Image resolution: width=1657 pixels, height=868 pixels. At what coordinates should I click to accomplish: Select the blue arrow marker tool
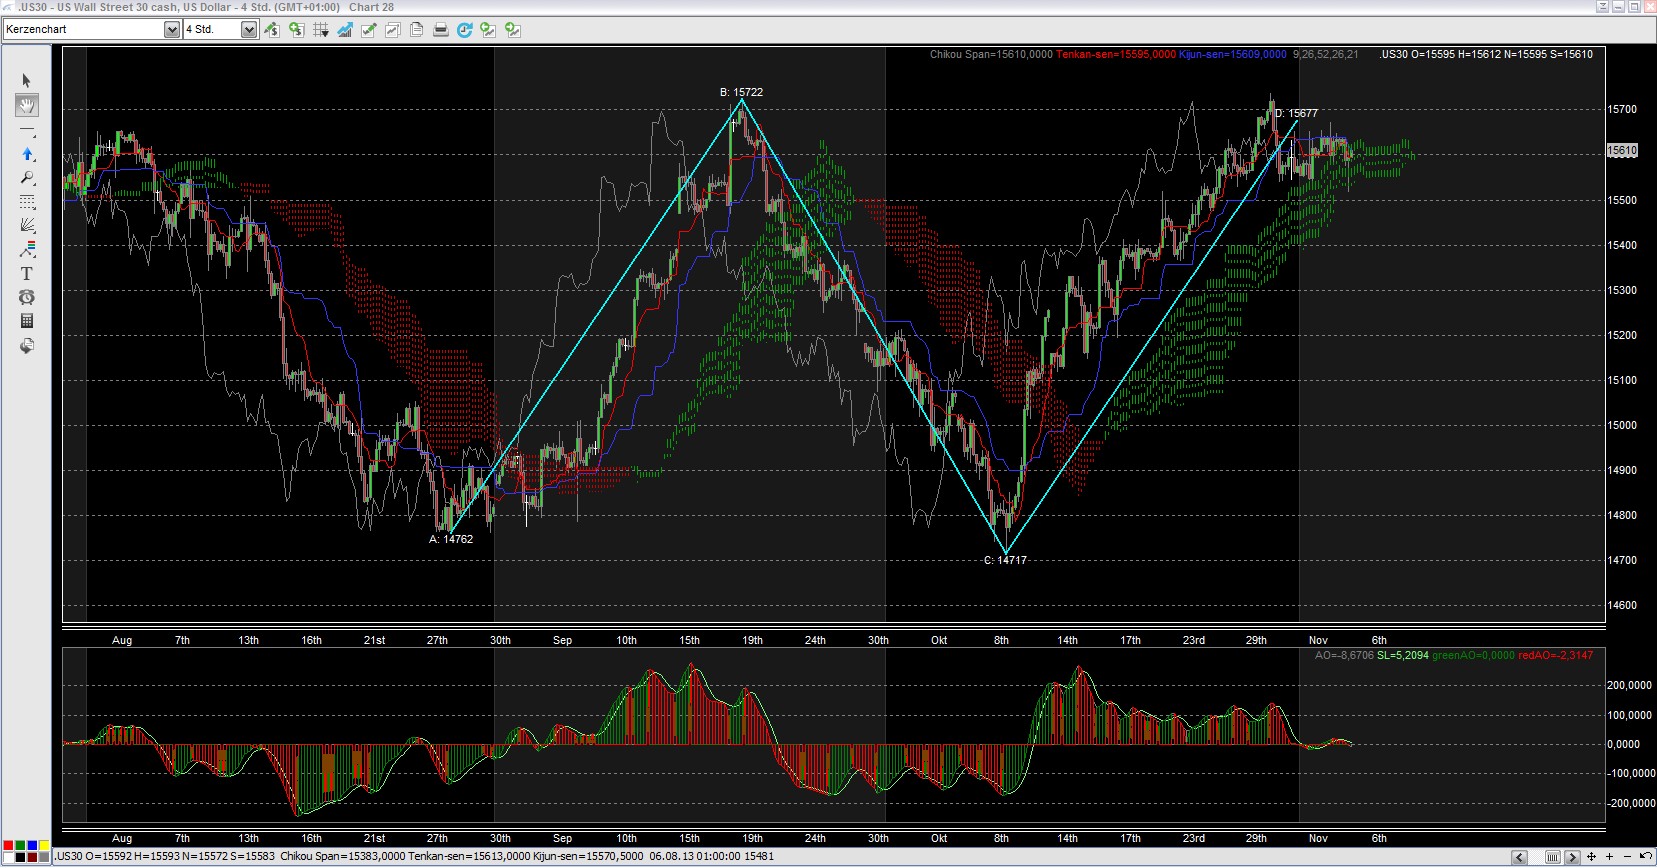click(27, 154)
